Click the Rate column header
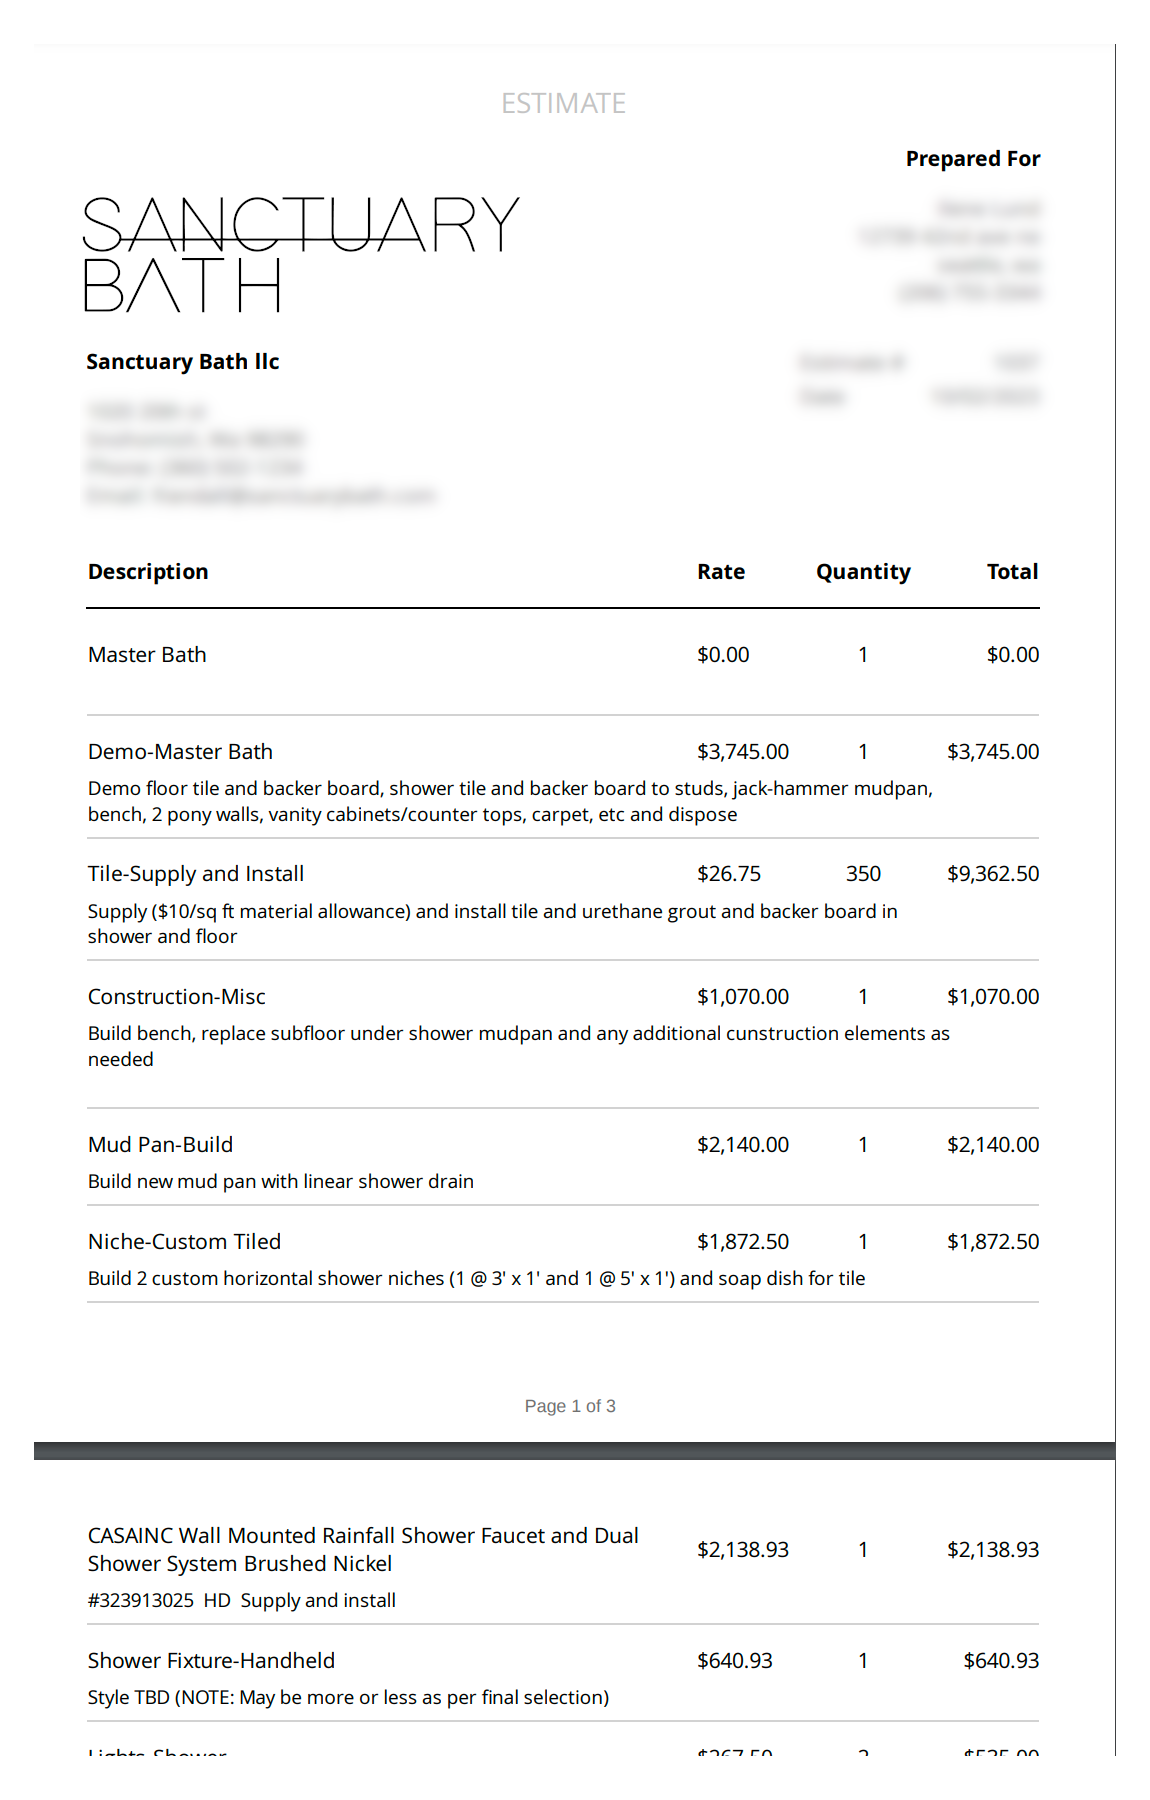 coord(720,572)
